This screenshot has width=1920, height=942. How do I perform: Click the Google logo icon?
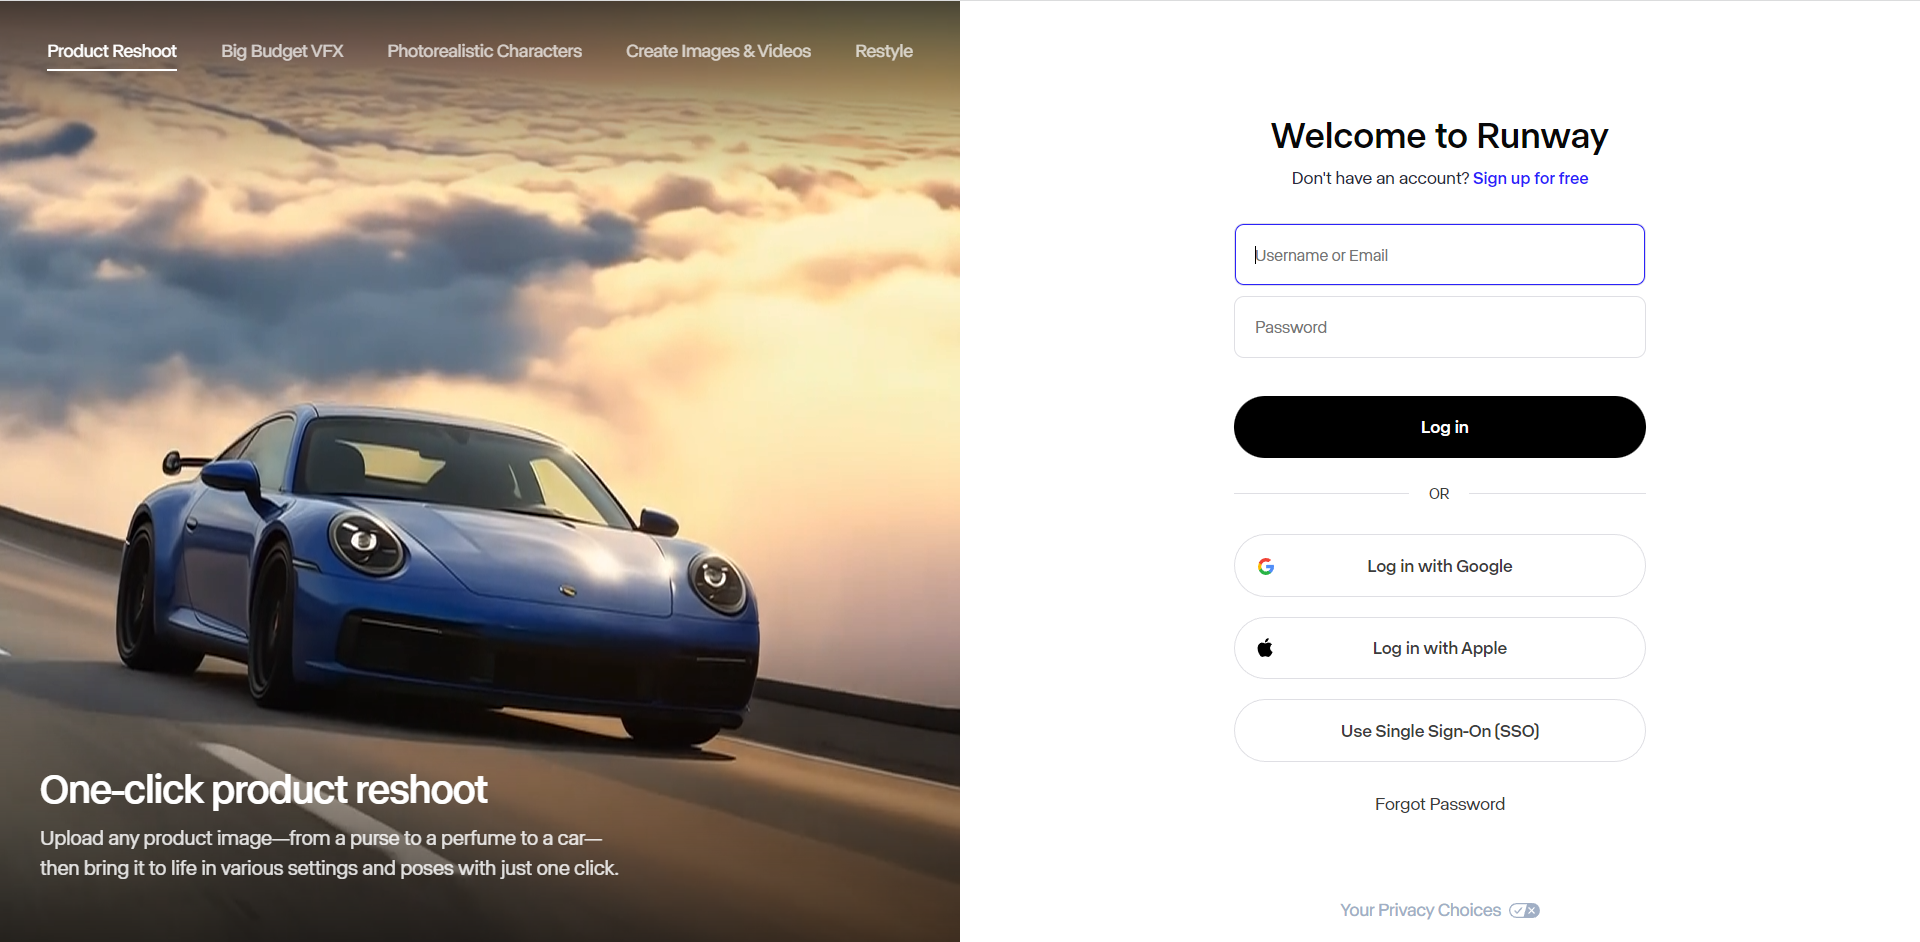1266,566
